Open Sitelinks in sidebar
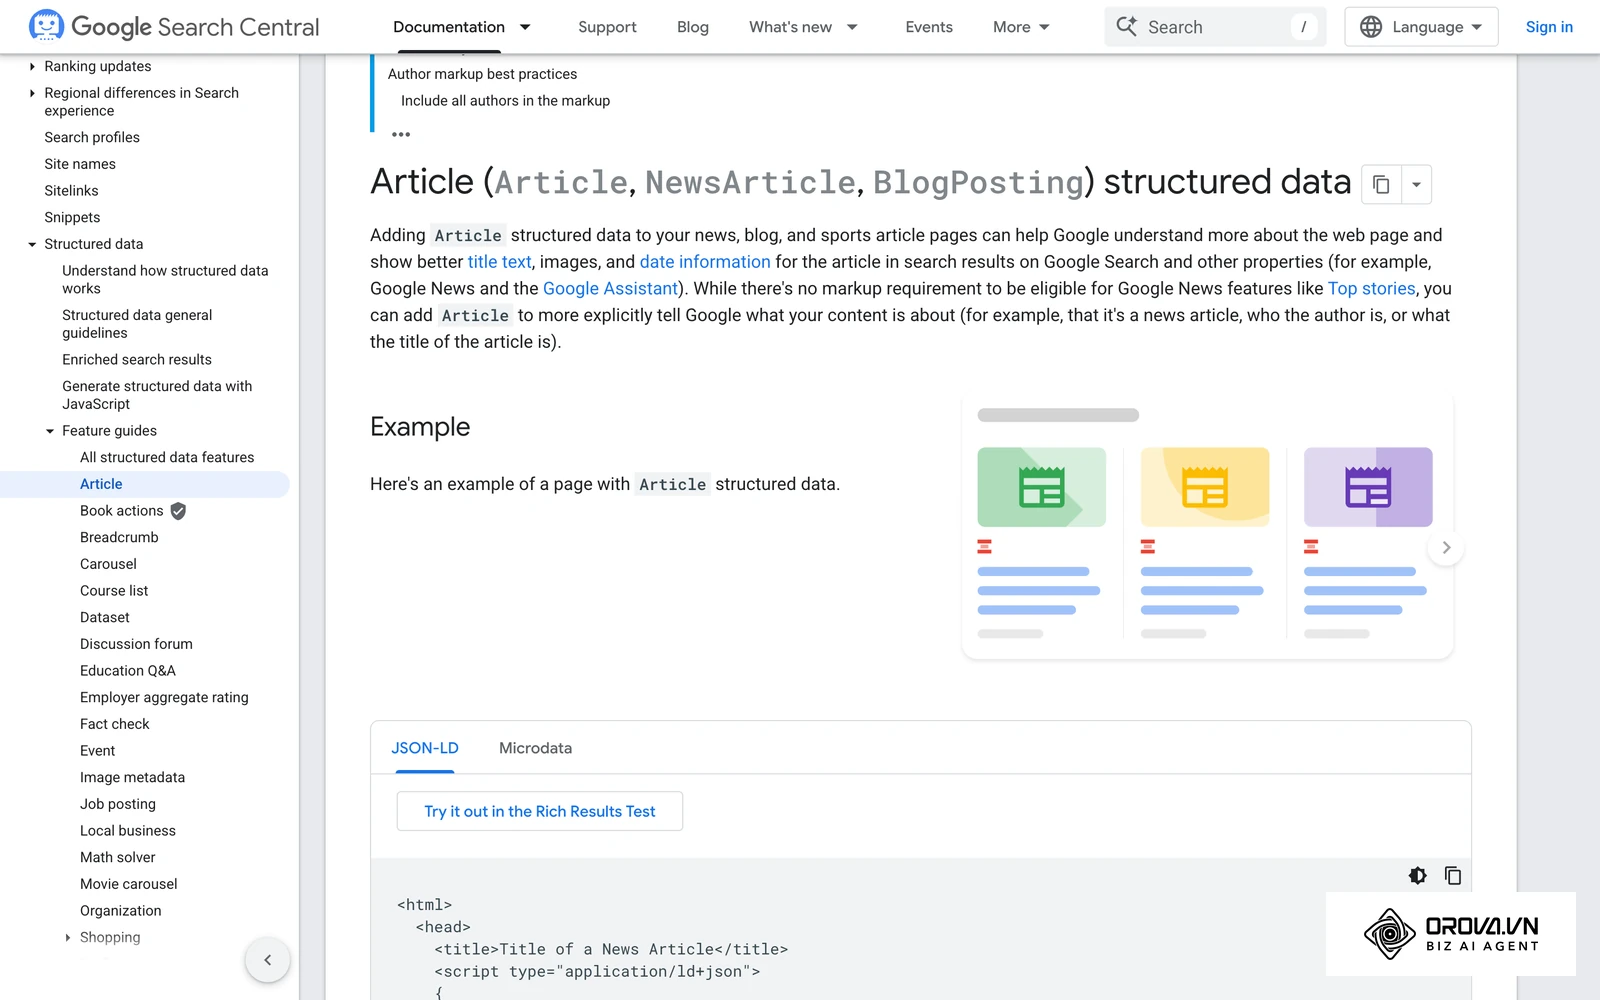This screenshot has width=1600, height=1000. click(x=71, y=191)
